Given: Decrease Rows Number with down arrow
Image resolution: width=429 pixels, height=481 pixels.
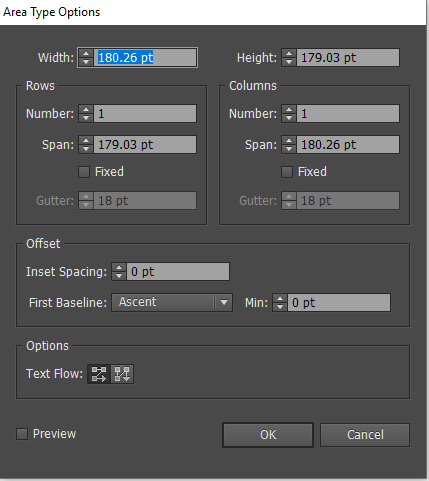Looking at the screenshot, I should (86, 118).
